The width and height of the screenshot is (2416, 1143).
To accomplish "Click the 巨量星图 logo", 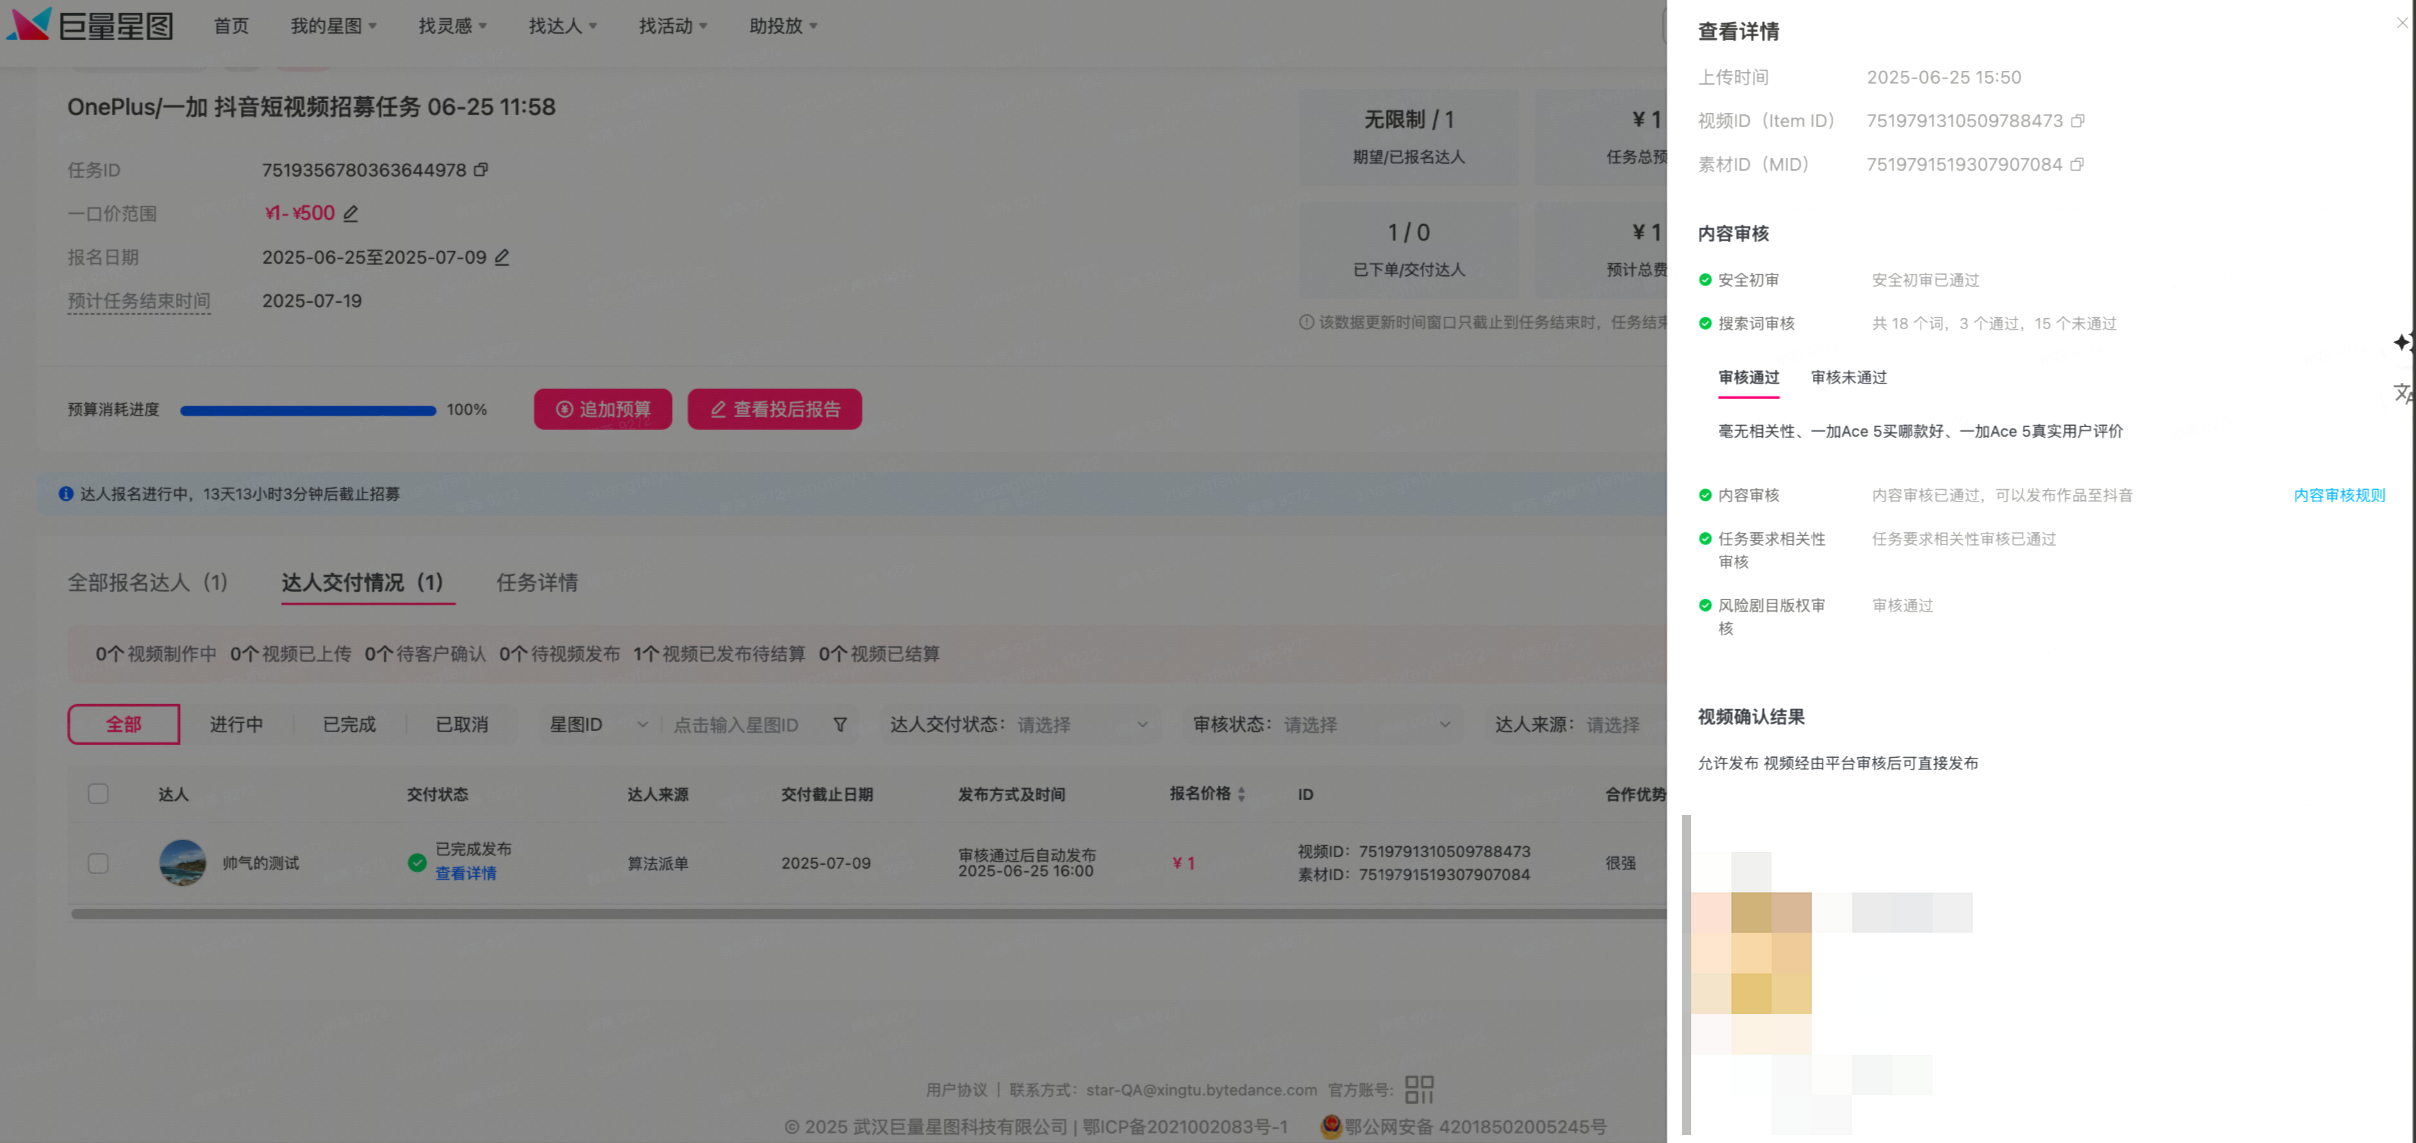I will 90,25.
